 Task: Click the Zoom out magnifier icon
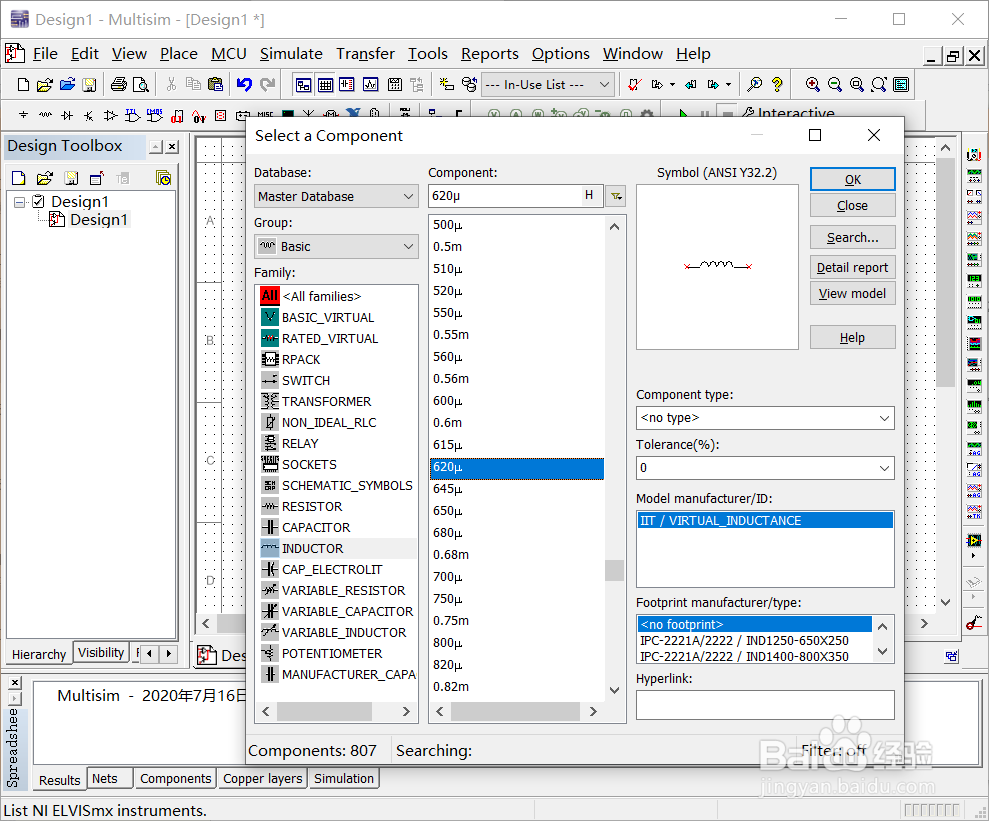coord(835,84)
